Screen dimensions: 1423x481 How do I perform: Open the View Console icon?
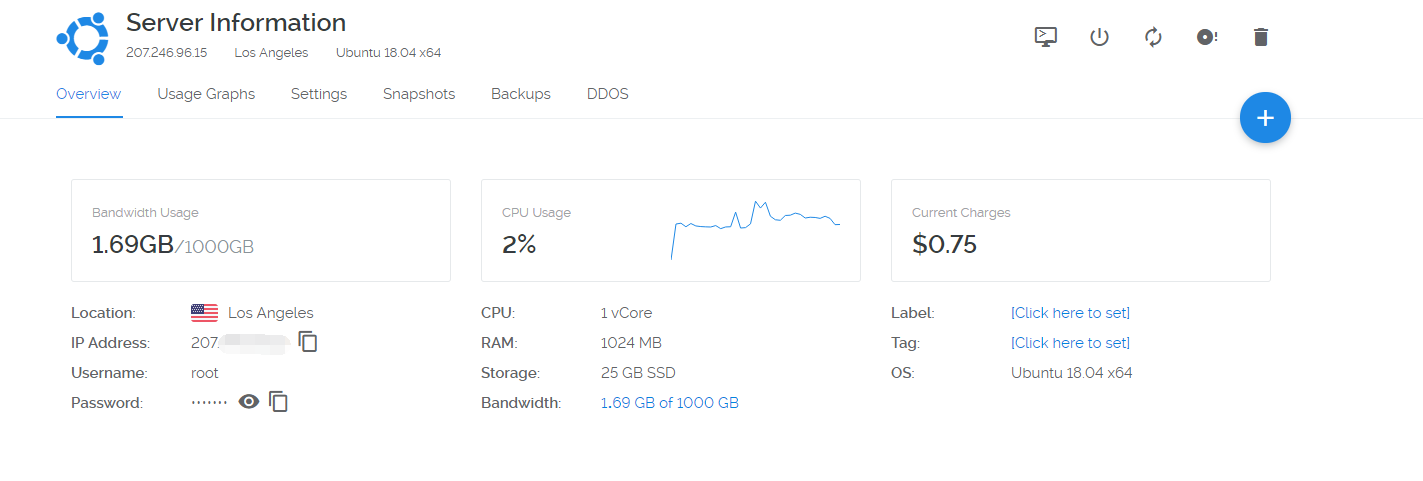click(x=1045, y=37)
